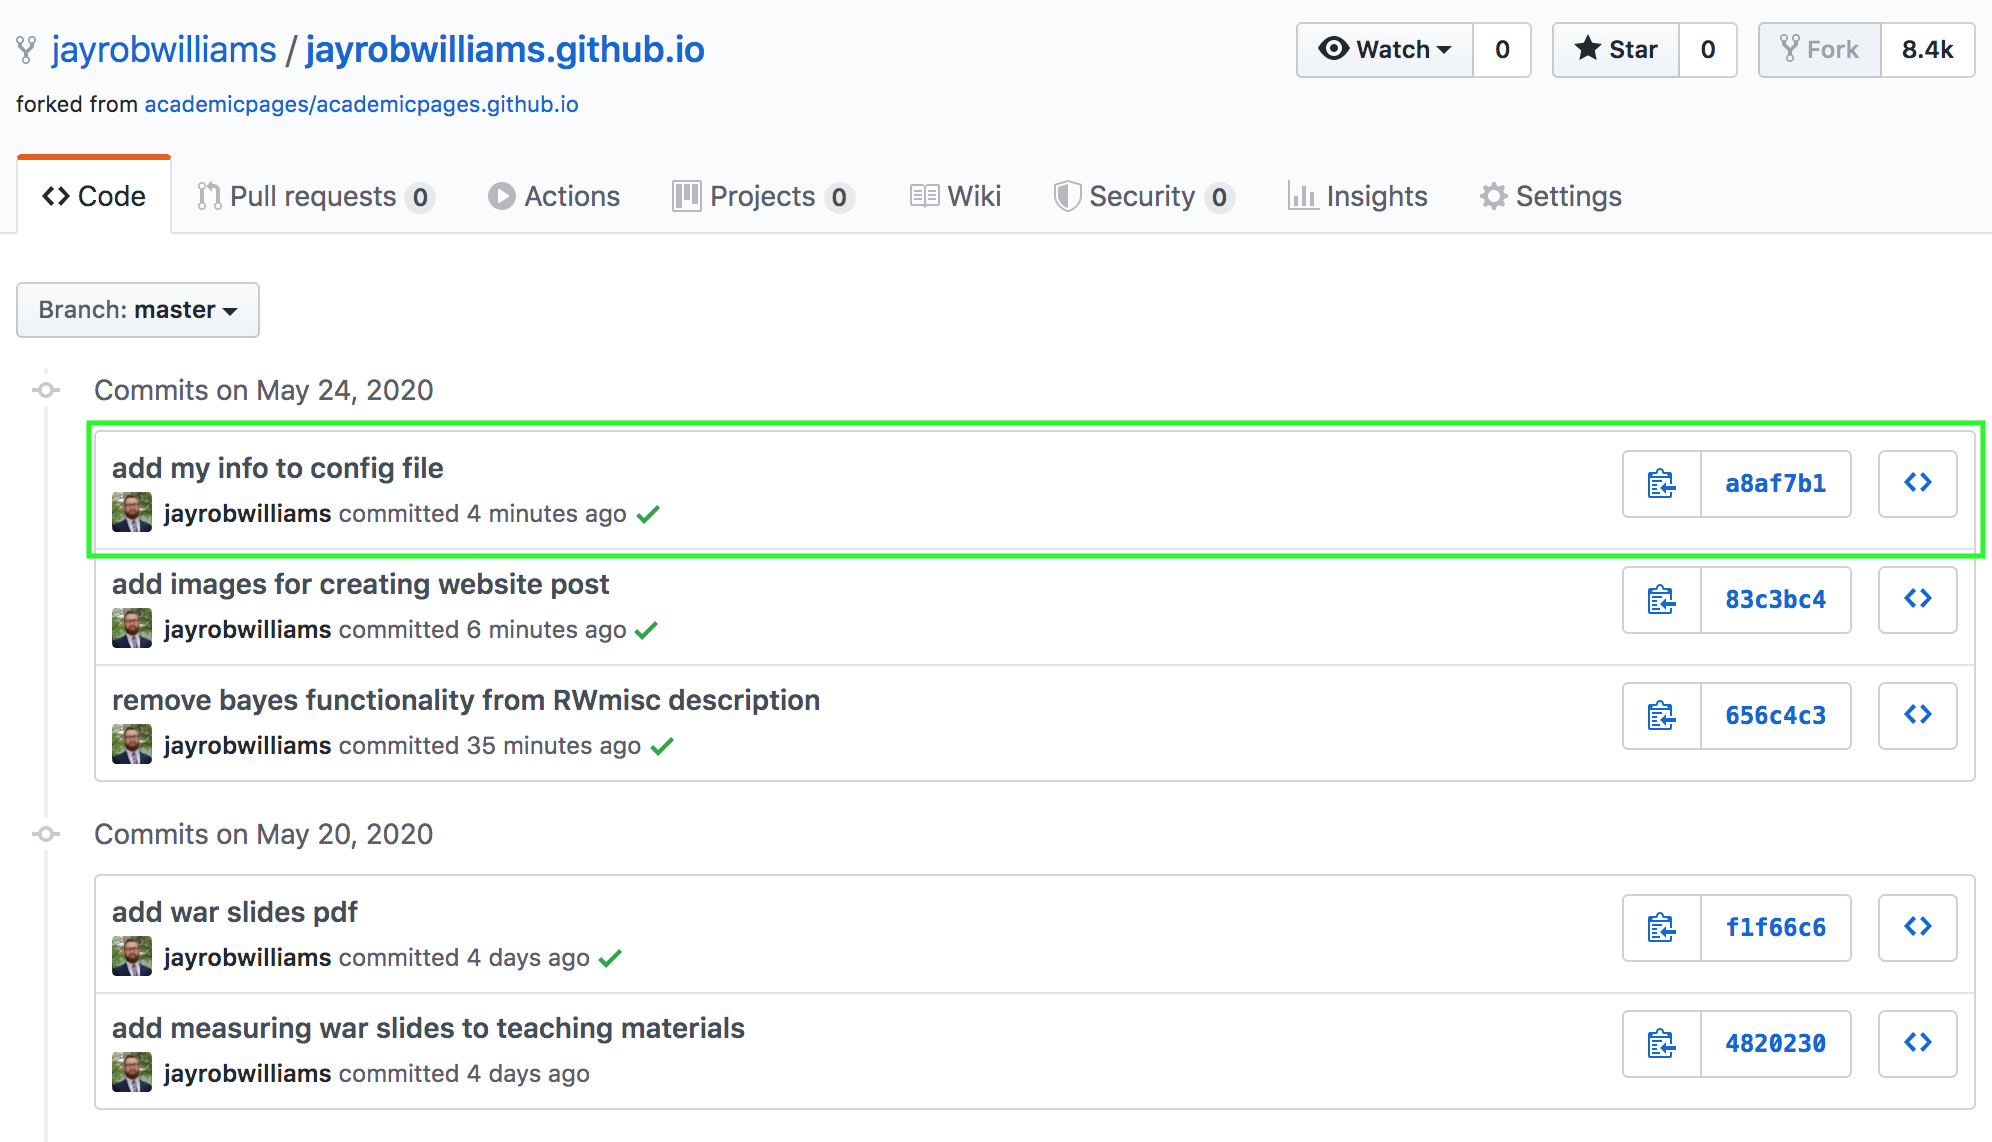
Task: Copy full SHA for commit a8af7b1
Action: click(x=1661, y=484)
